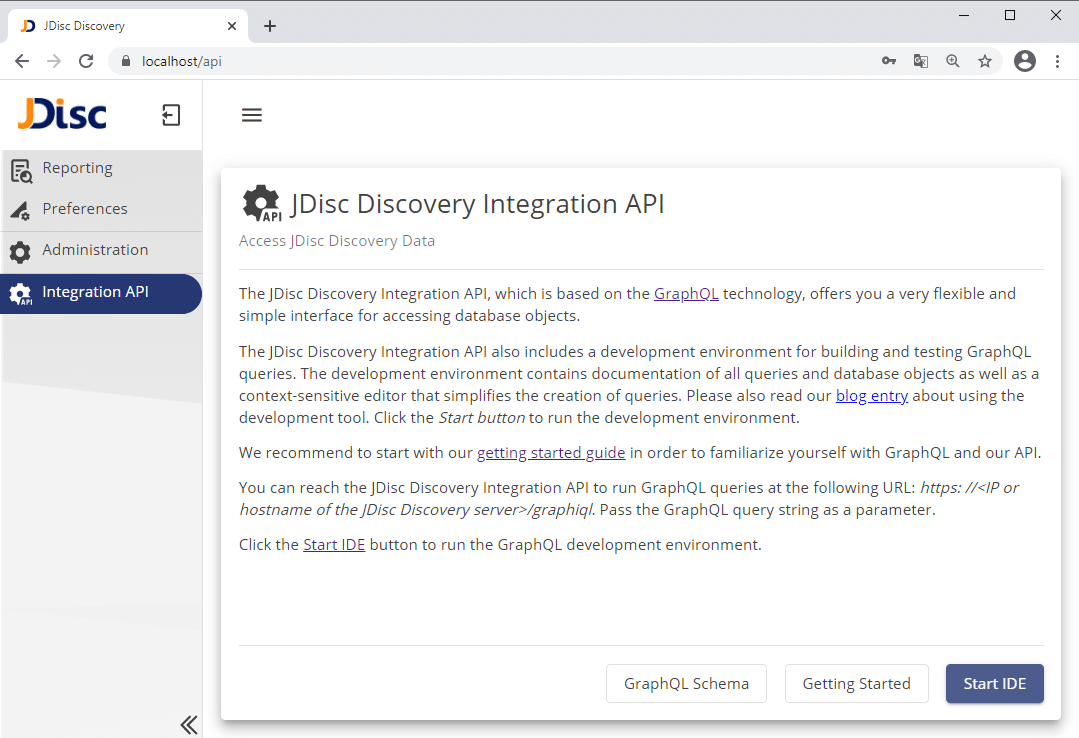Image resolution: width=1079 pixels, height=738 pixels.
Task: Click the browser profile avatar
Action: click(1024, 61)
